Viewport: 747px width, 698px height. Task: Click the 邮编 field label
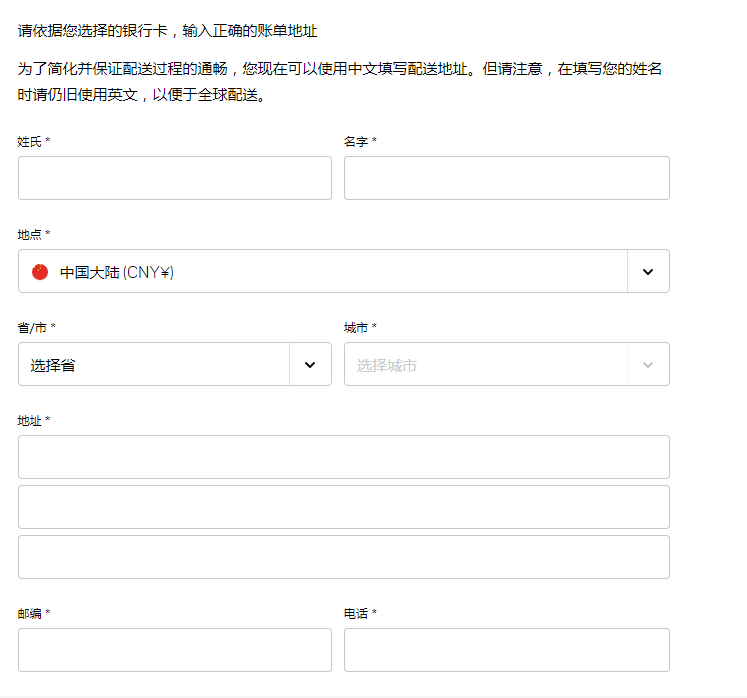(30, 613)
